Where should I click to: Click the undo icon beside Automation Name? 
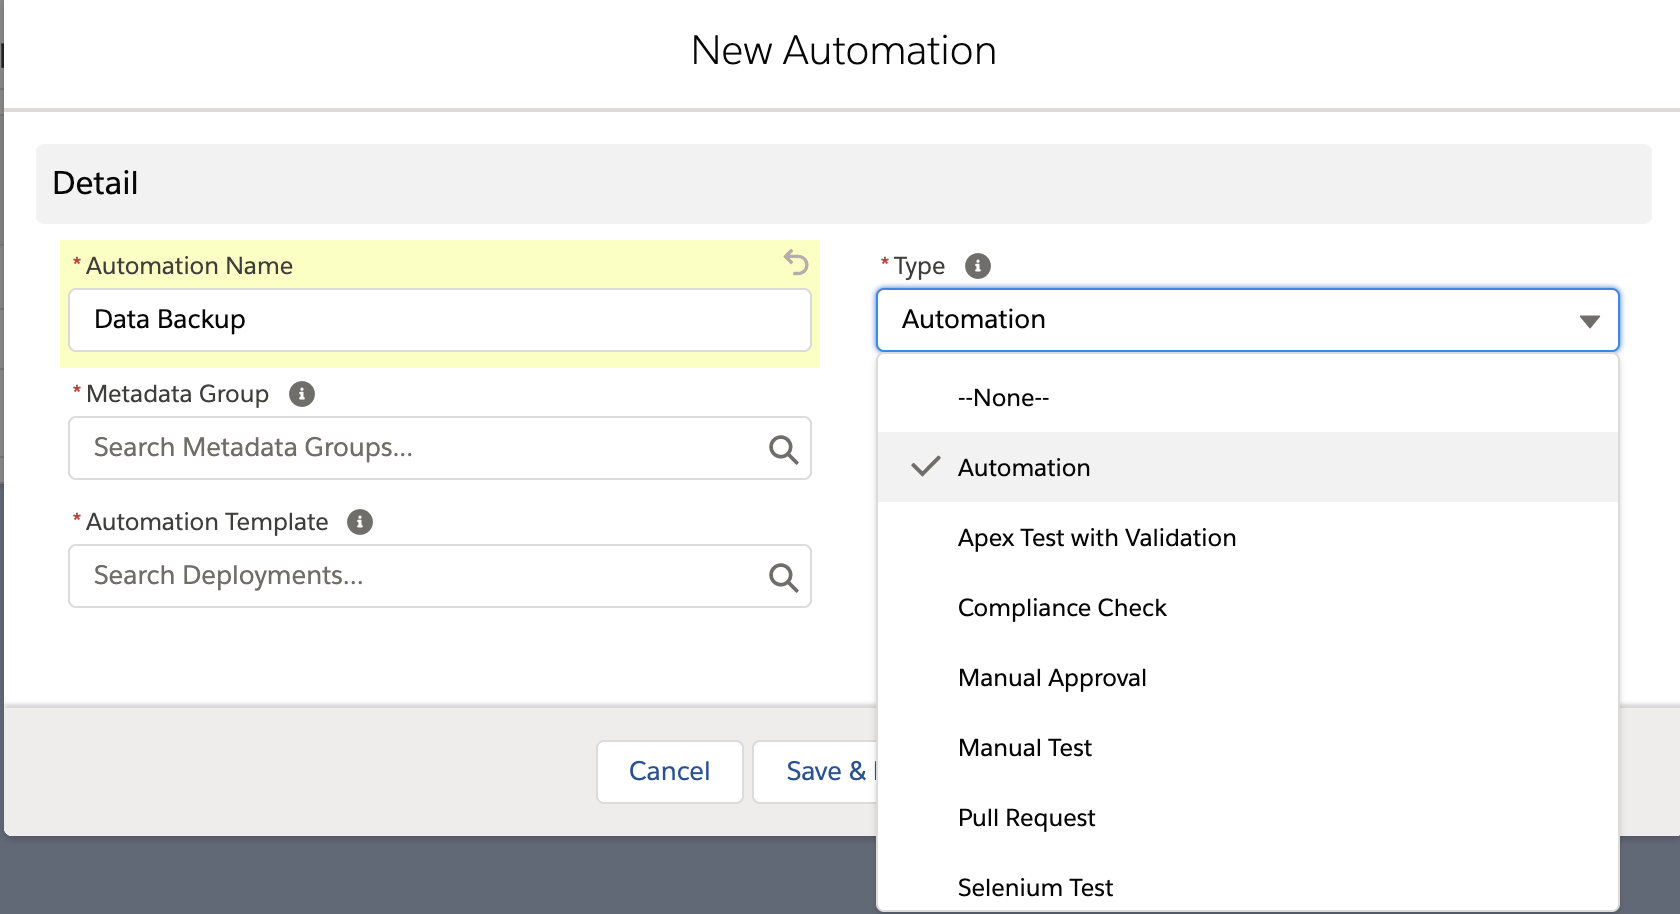[x=796, y=263]
